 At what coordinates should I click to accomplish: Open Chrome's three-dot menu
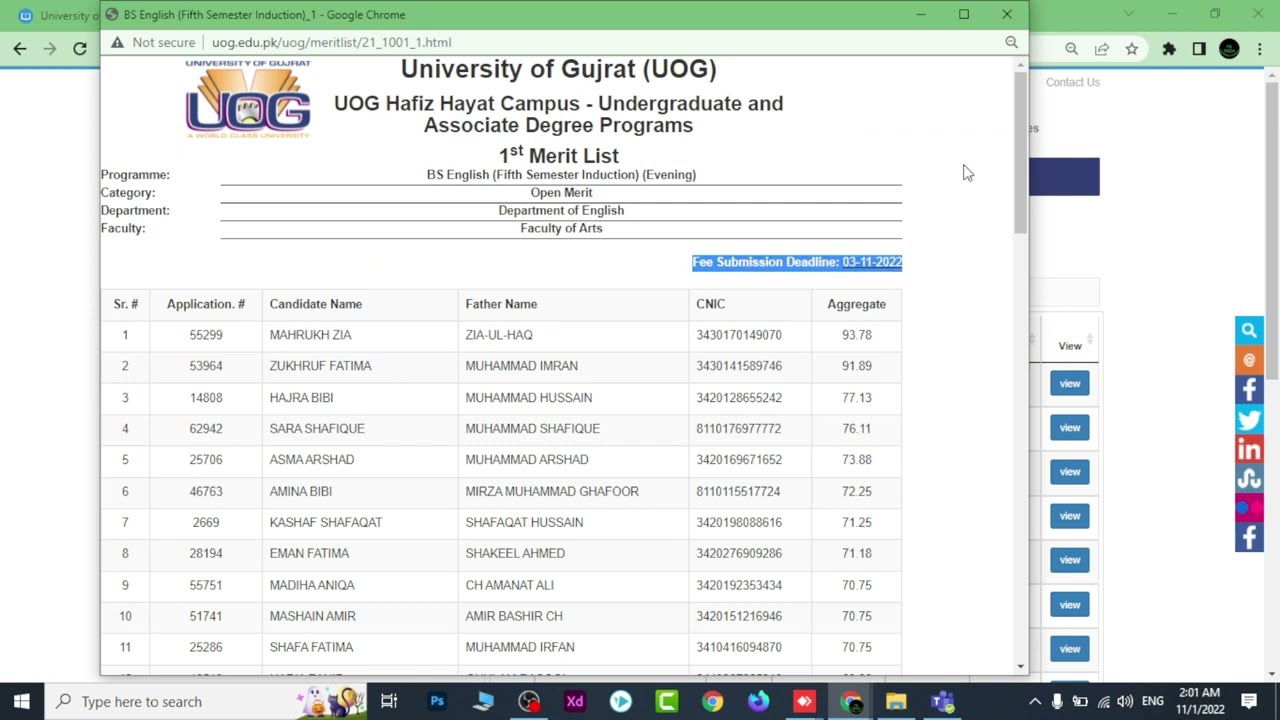1259,48
